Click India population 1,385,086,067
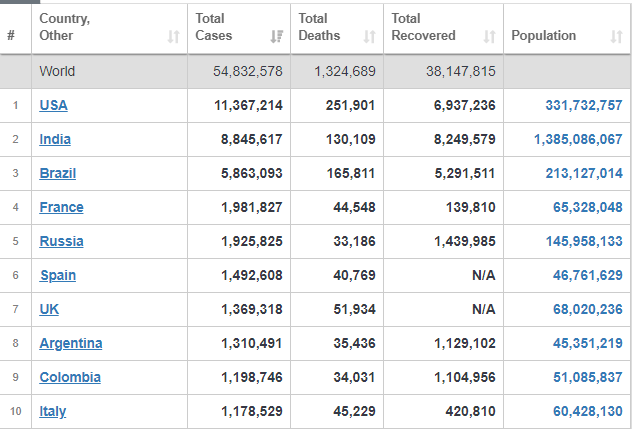This screenshot has width=633, height=429. click(578, 139)
